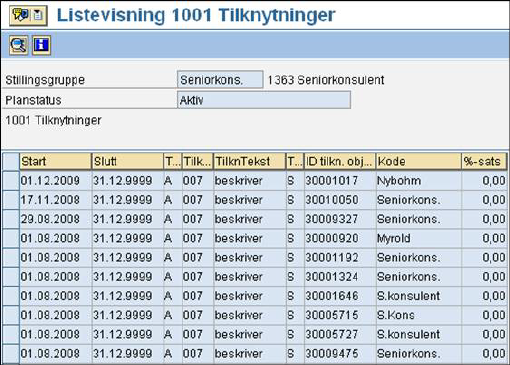The height and width of the screenshot is (365, 510).
Task: Select row selector for Myrold entry
Action: tap(11, 238)
